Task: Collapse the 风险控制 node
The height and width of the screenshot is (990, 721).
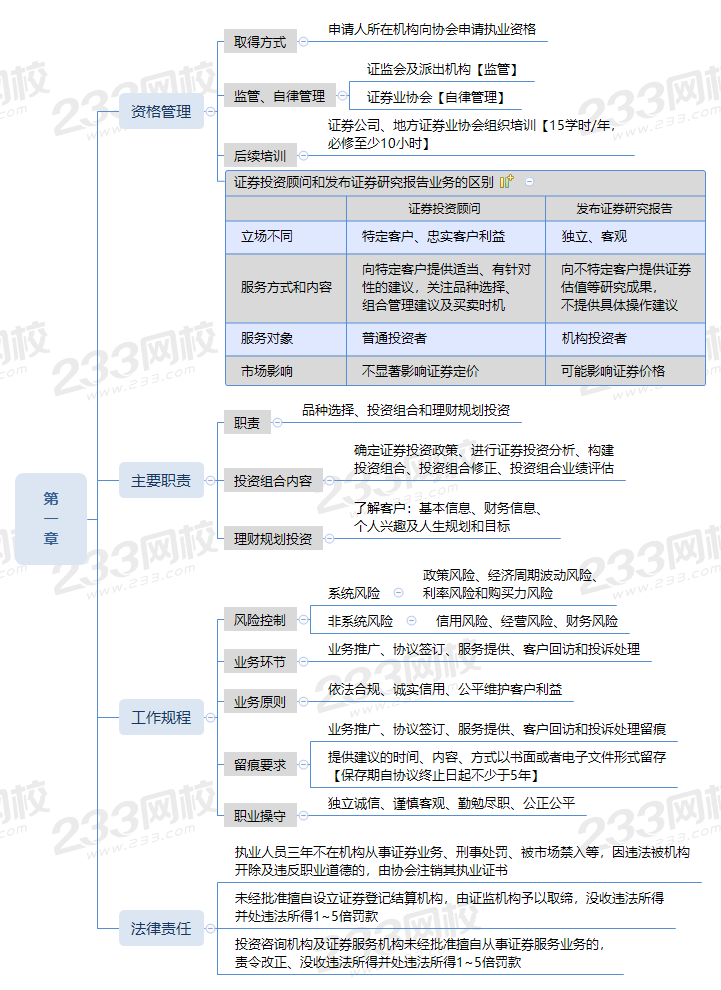Action: [304, 620]
